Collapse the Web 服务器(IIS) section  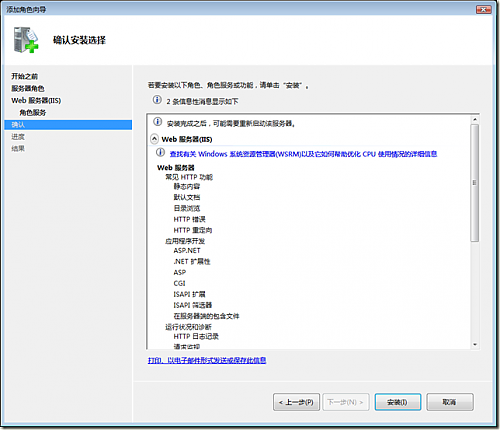(154, 139)
